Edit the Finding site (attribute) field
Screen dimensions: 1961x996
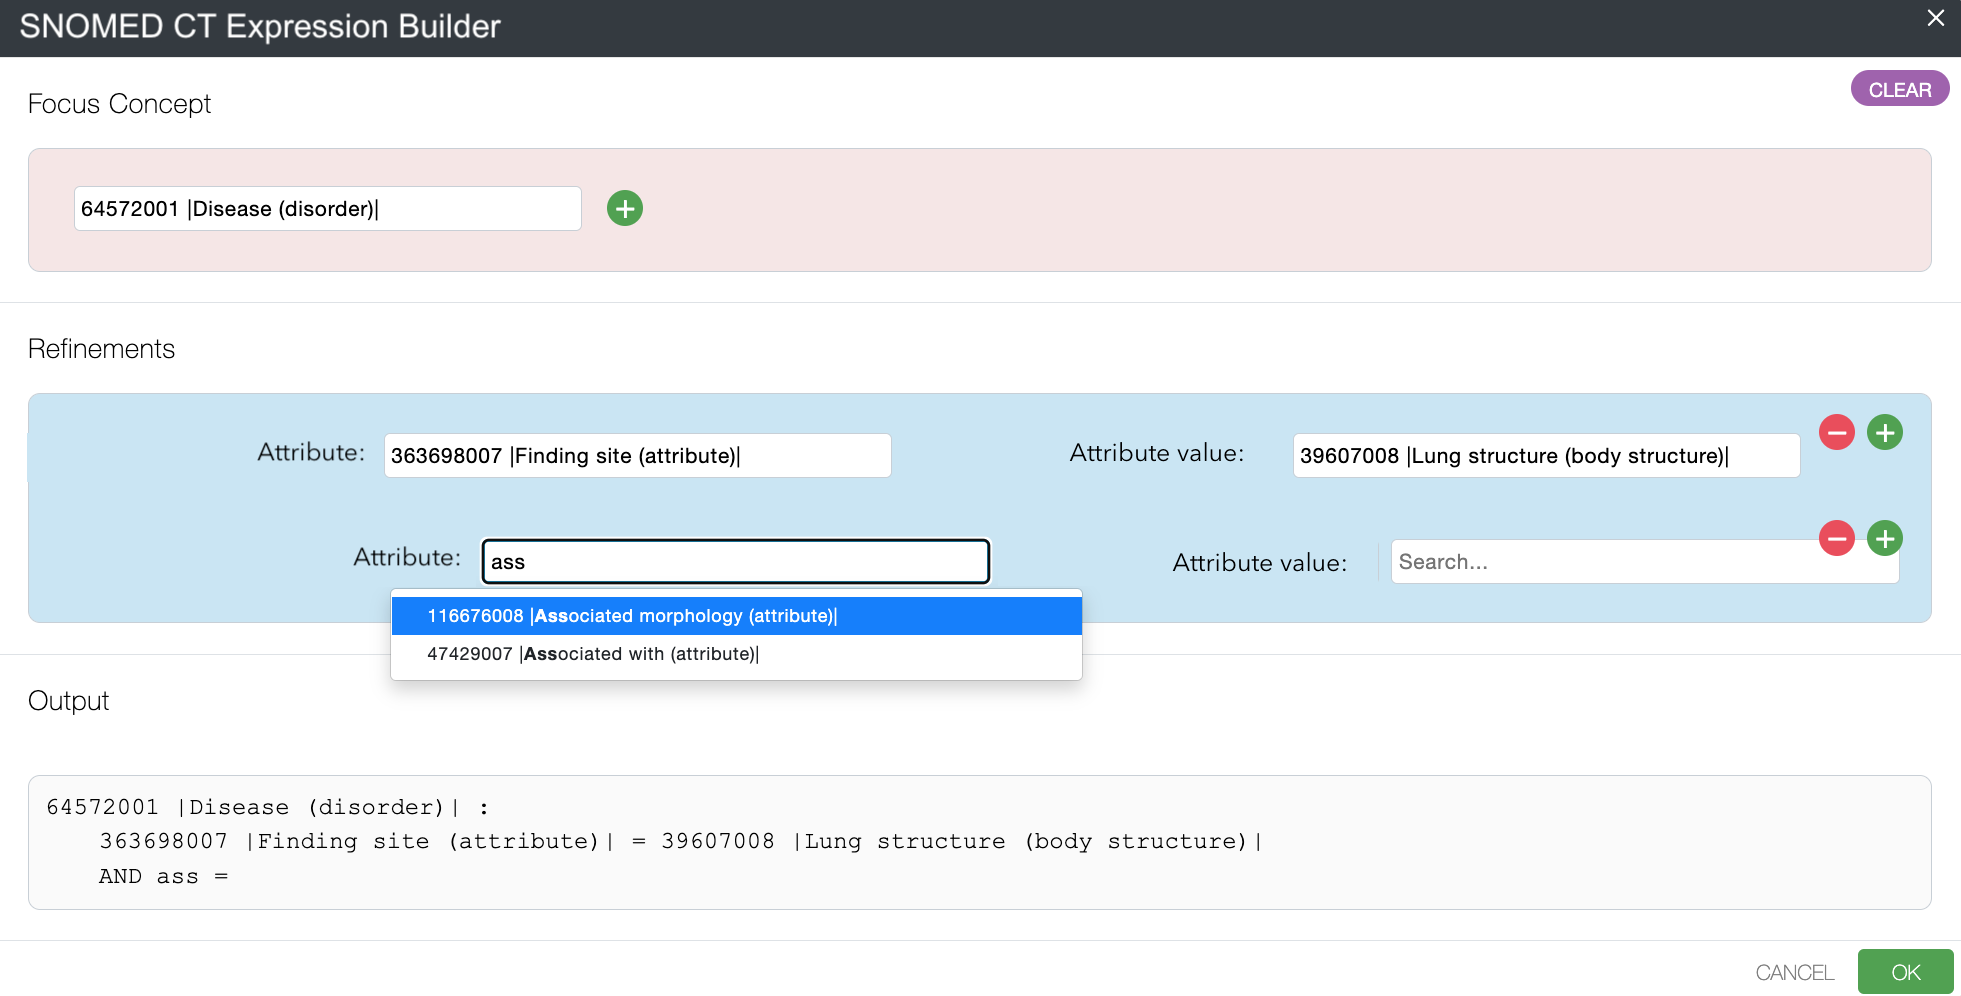(x=638, y=455)
